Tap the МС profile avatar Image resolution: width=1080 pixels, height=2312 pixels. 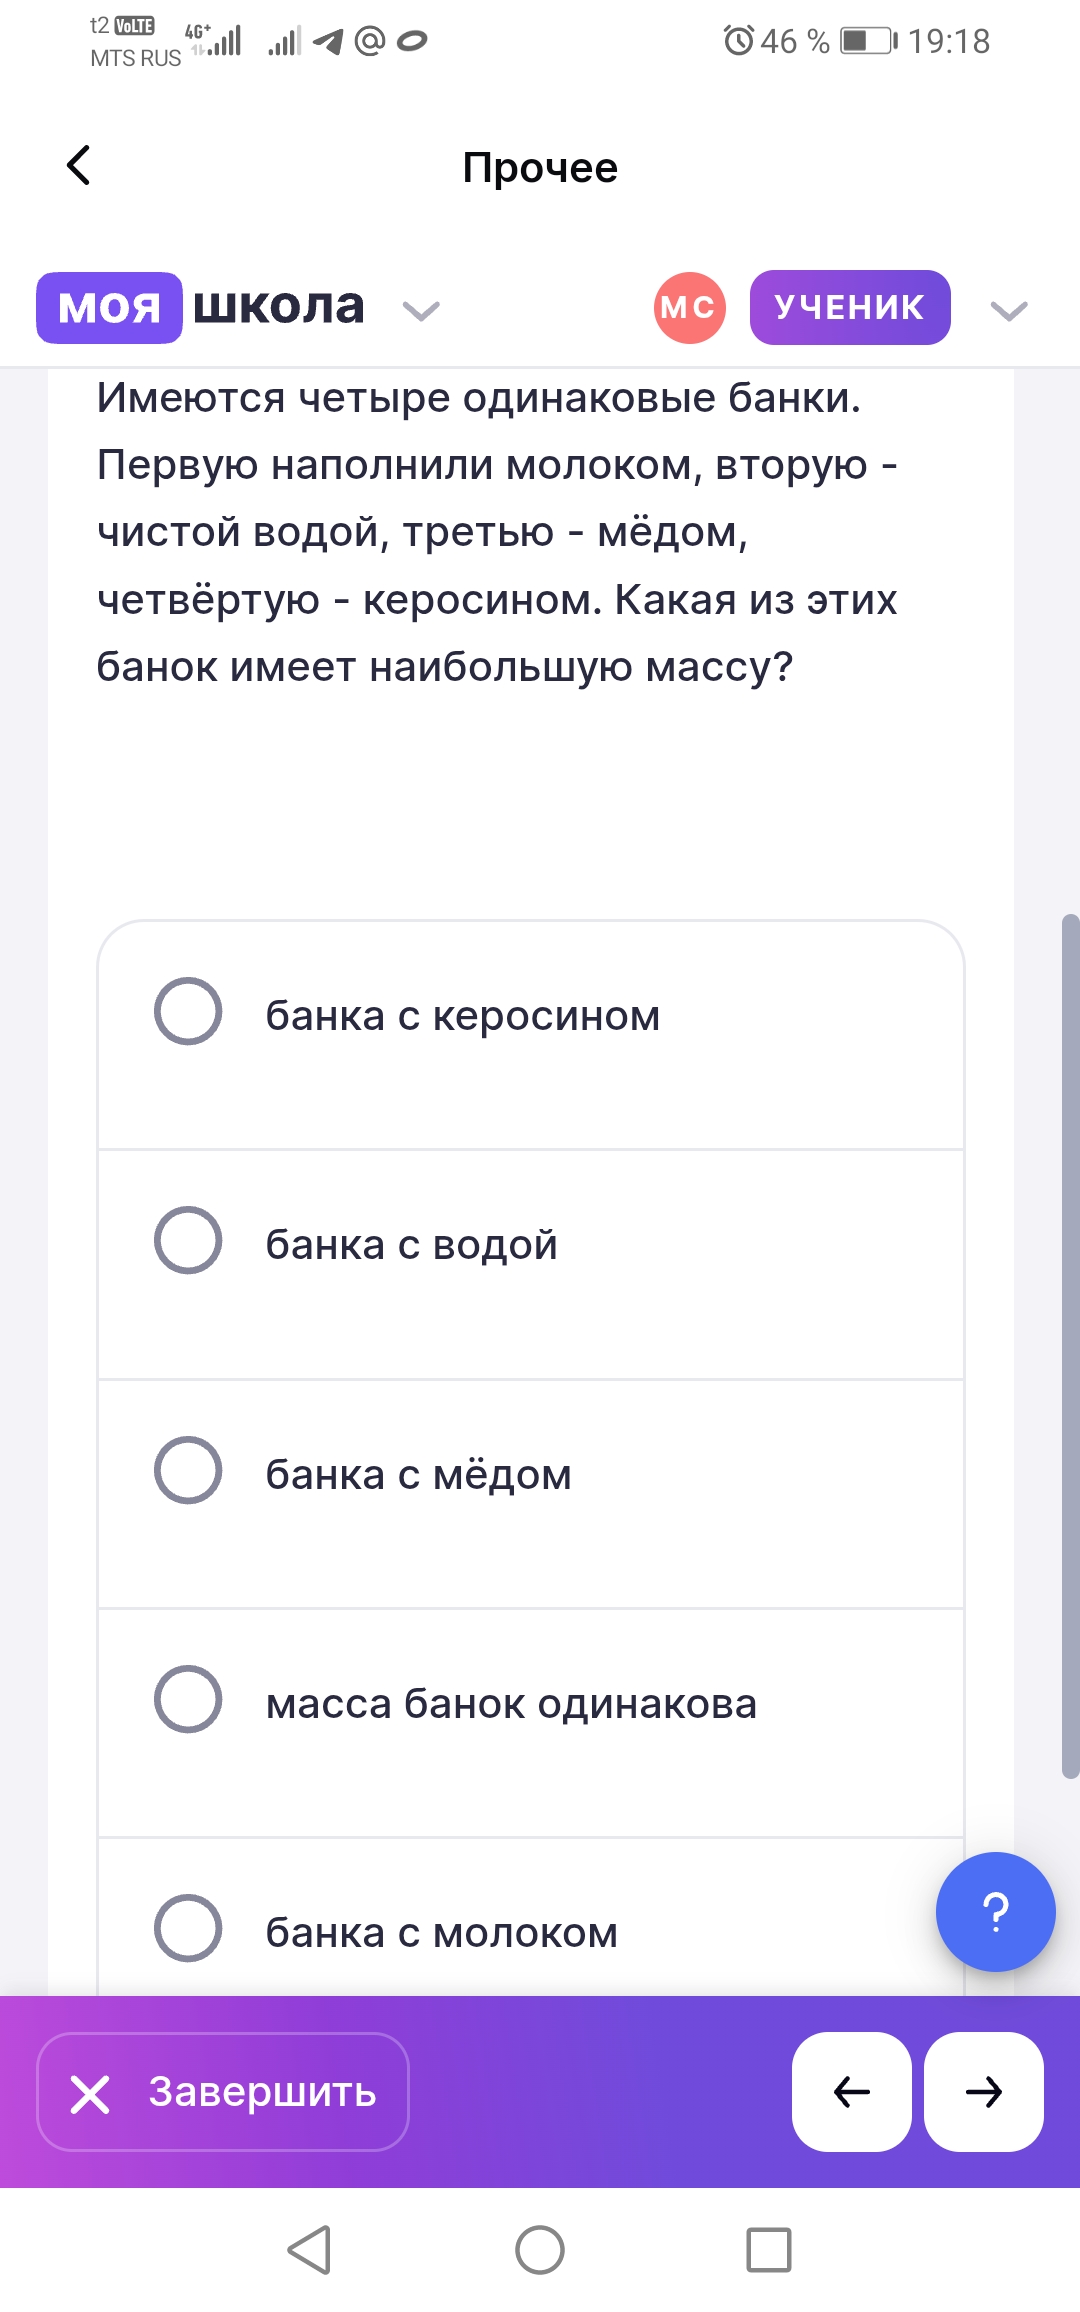click(x=689, y=308)
